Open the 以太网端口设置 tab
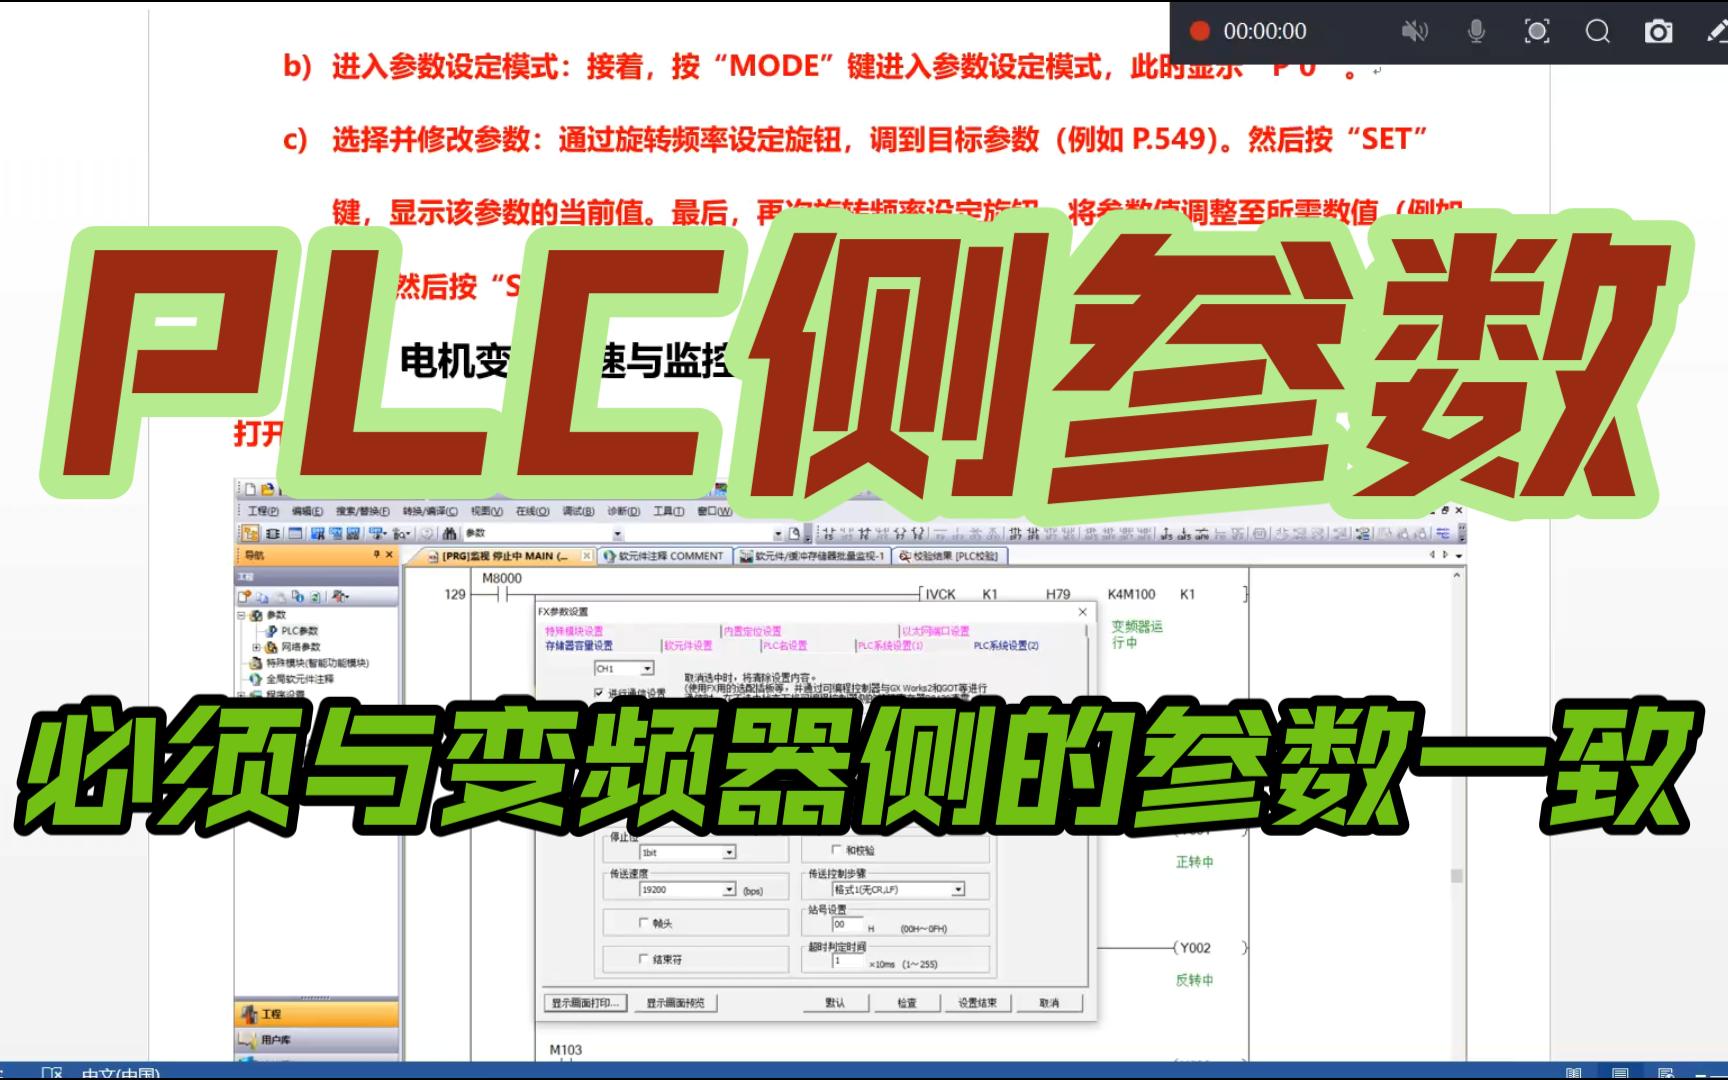 point(935,631)
